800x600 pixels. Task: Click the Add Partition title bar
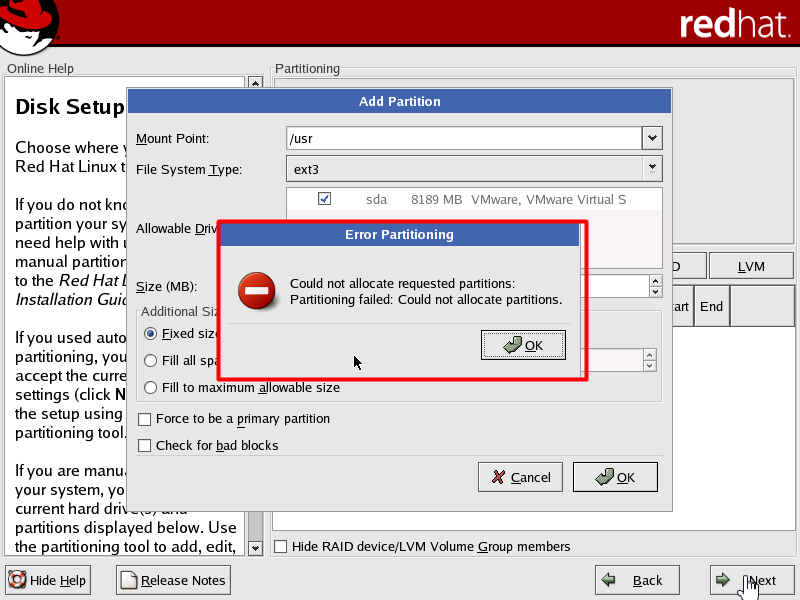(399, 101)
